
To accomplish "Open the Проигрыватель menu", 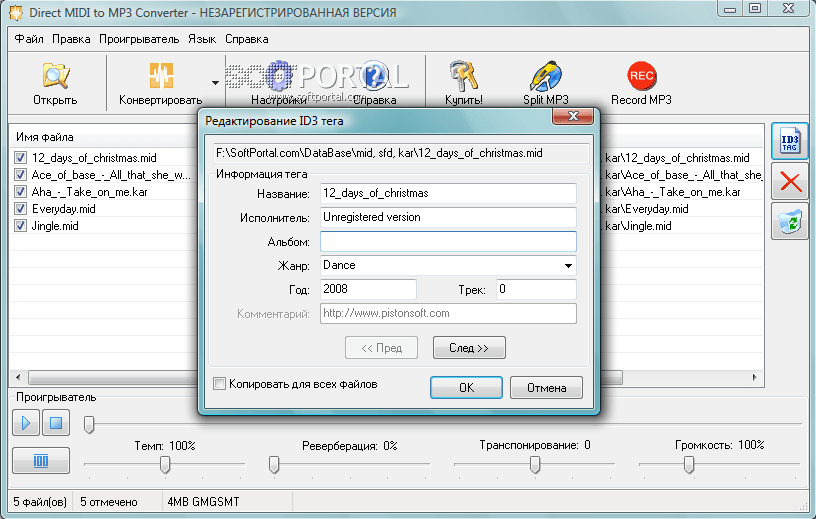I will coord(139,39).
